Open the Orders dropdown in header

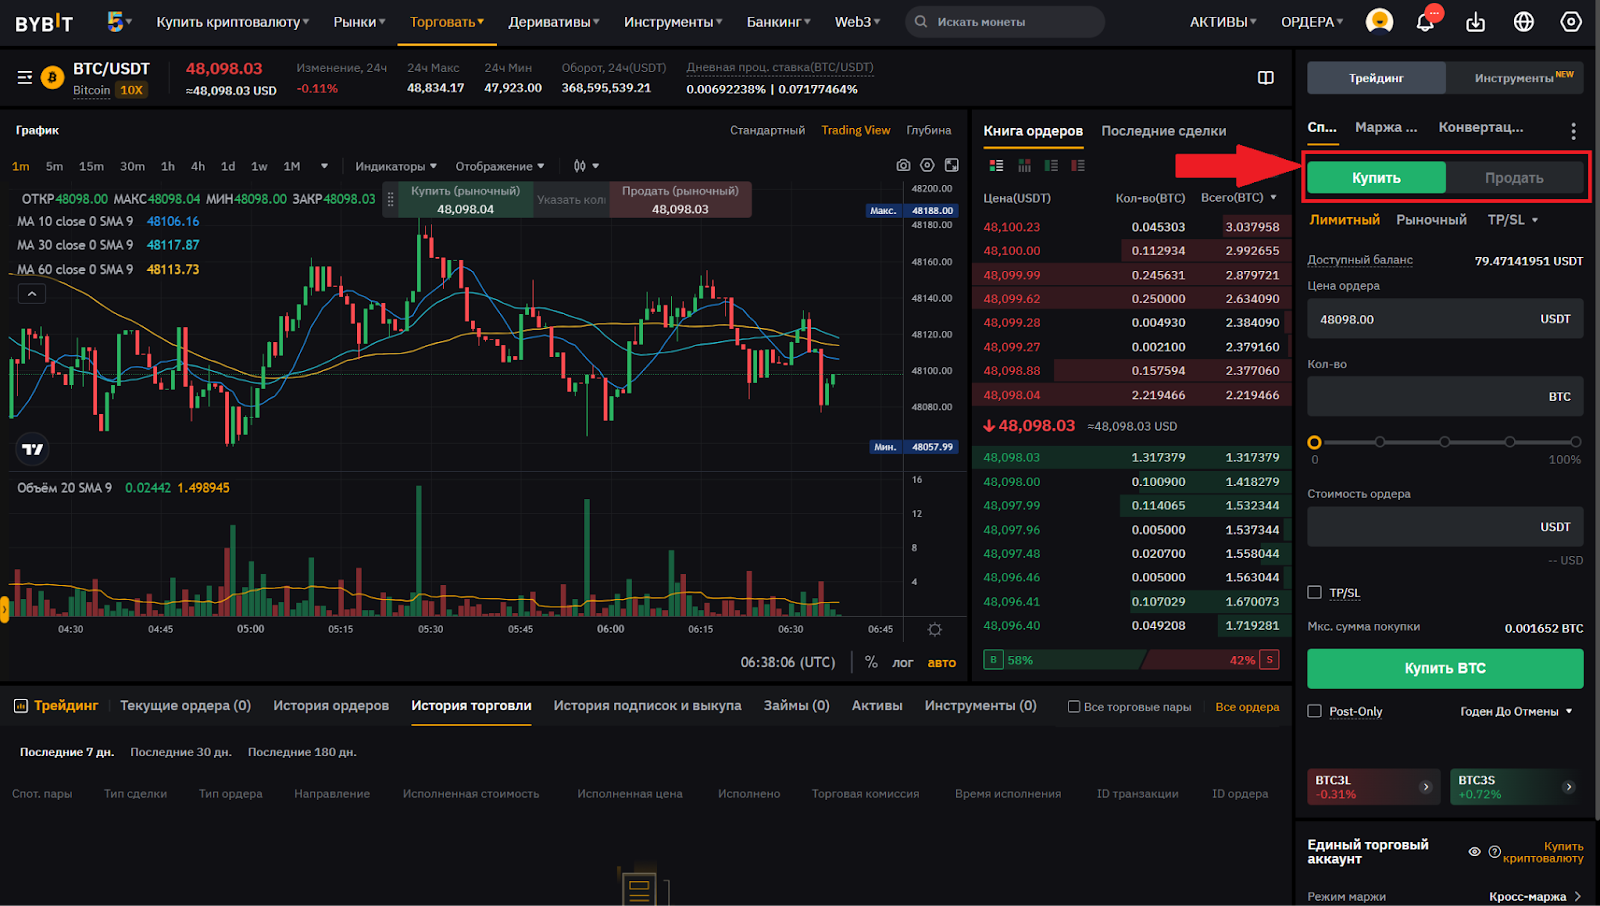[1312, 22]
